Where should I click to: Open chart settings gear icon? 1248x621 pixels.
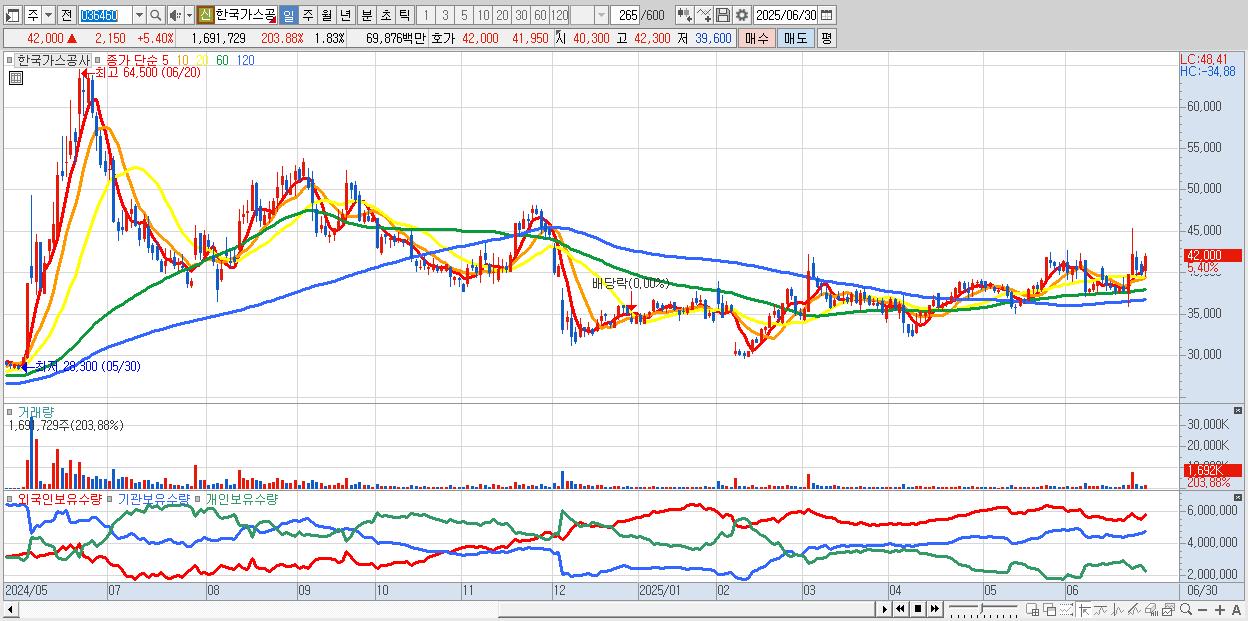pyautogui.click(x=742, y=15)
